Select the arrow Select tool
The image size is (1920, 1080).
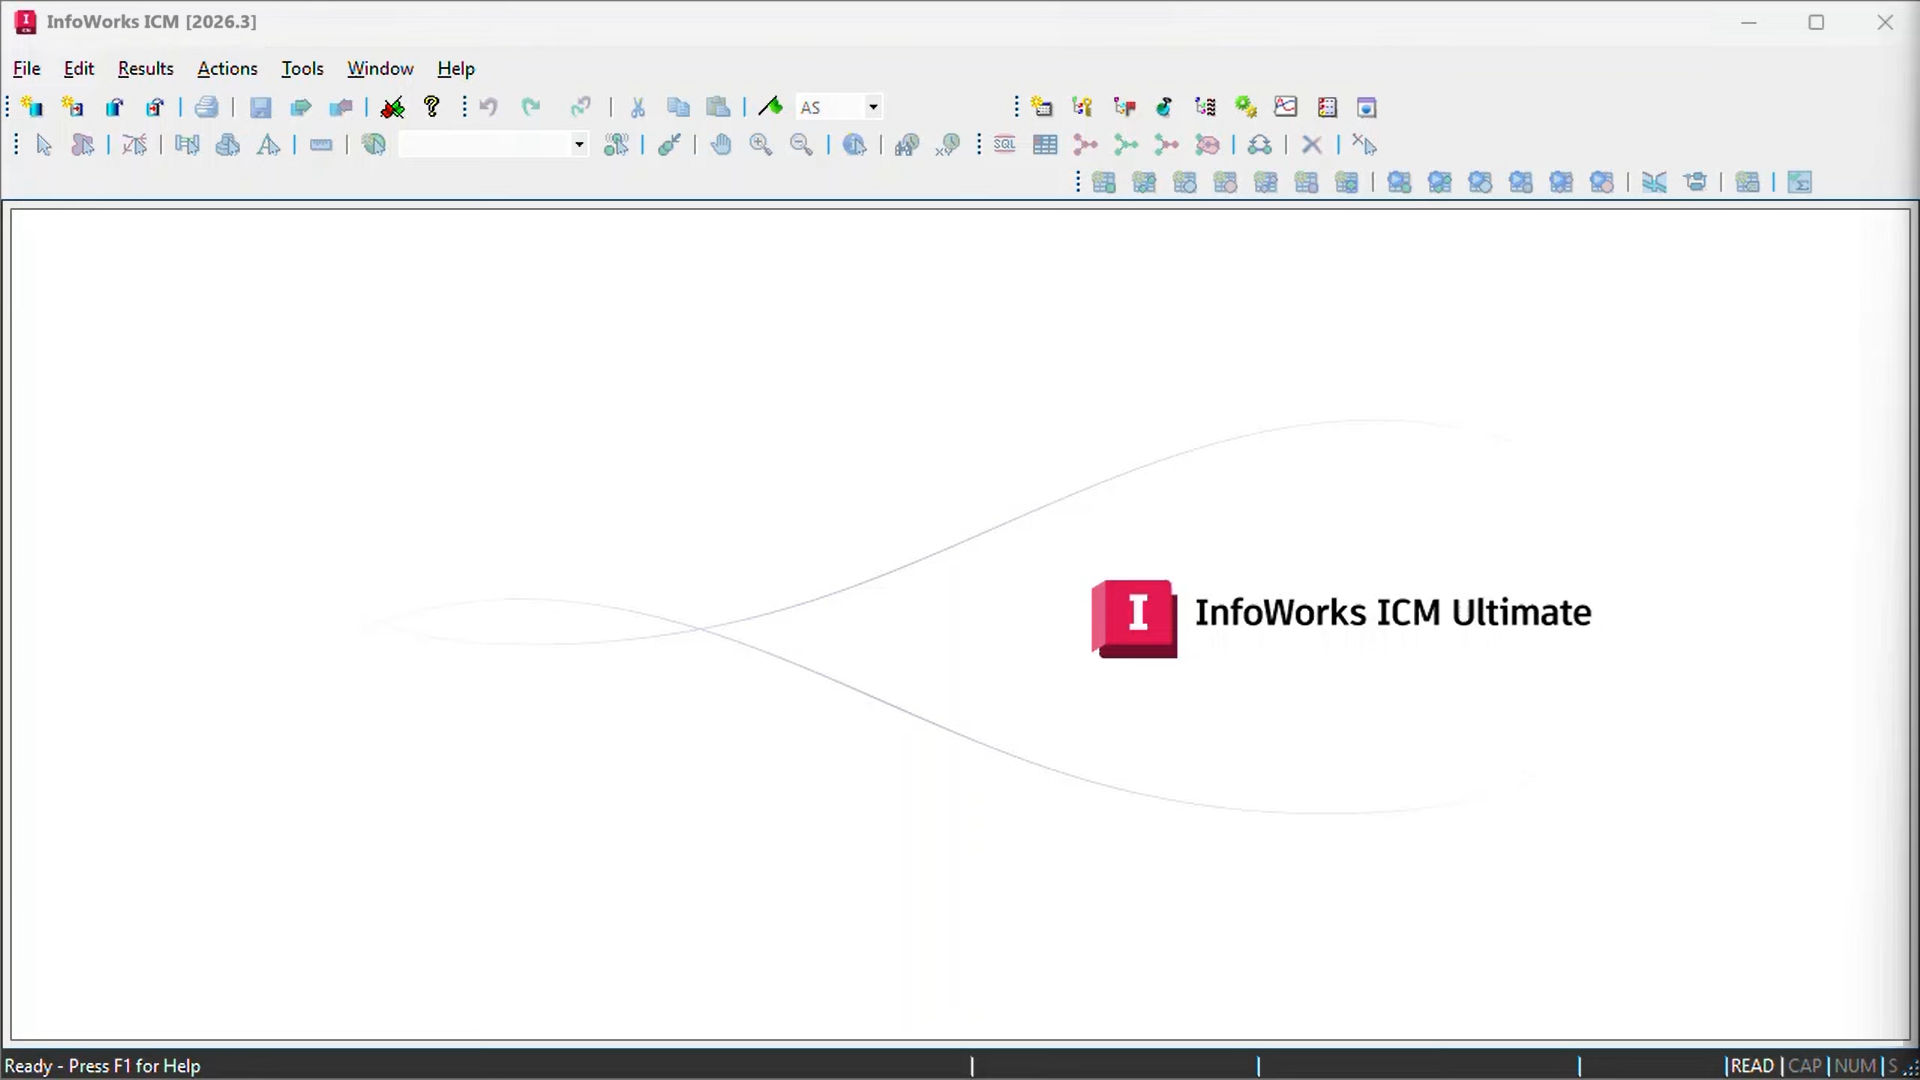(43, 145)
